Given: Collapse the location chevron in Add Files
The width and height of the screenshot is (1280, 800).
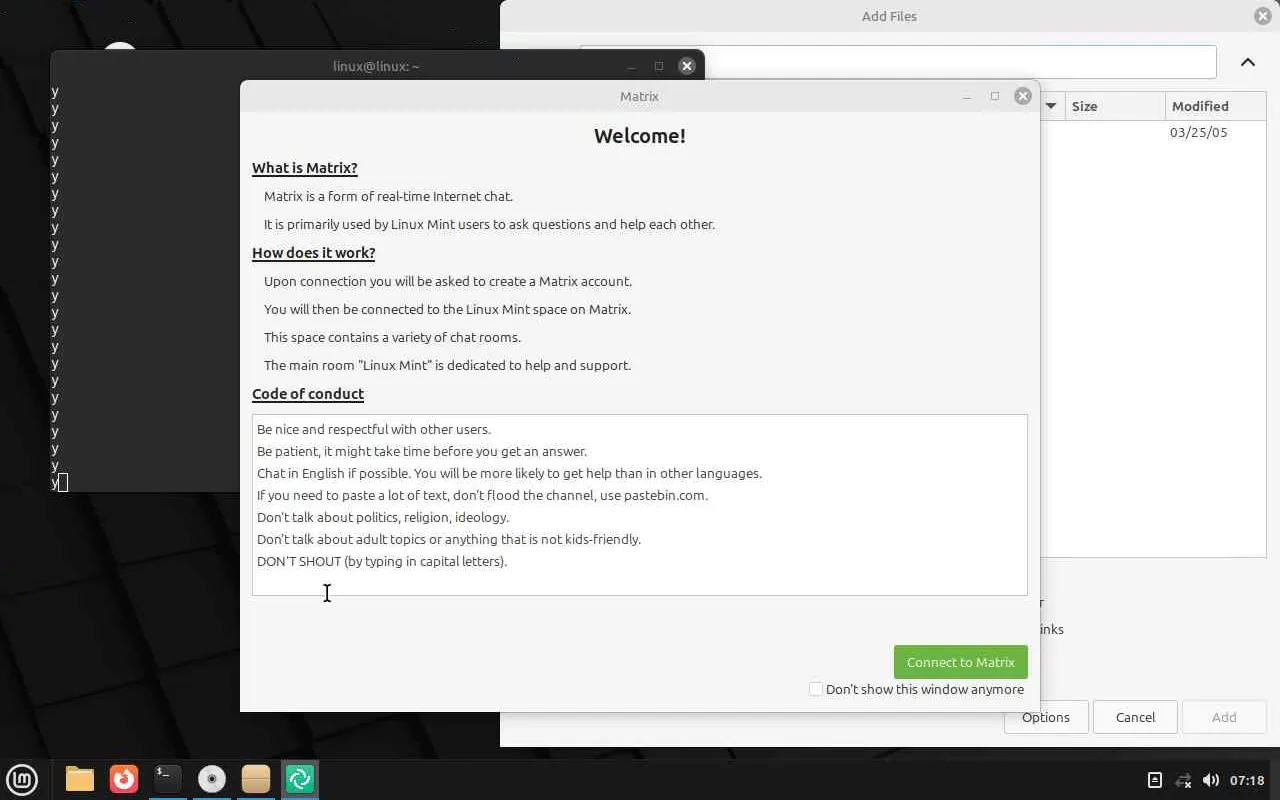Looking at the screenshot, I should 1248,62.
